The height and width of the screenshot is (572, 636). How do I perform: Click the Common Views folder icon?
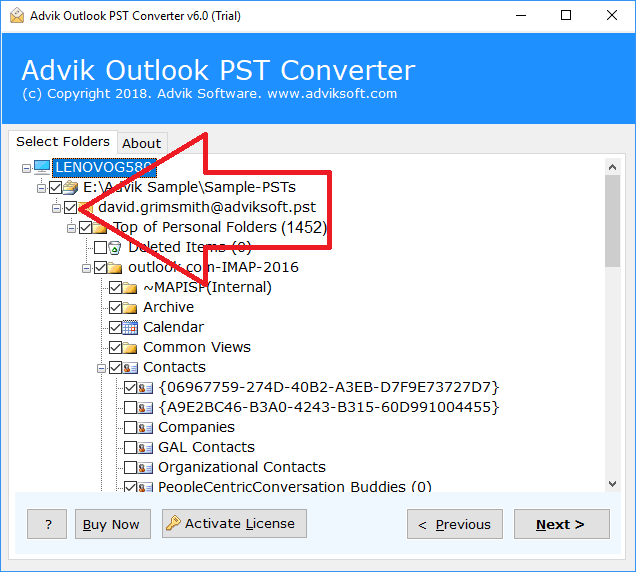pos(130,348)
